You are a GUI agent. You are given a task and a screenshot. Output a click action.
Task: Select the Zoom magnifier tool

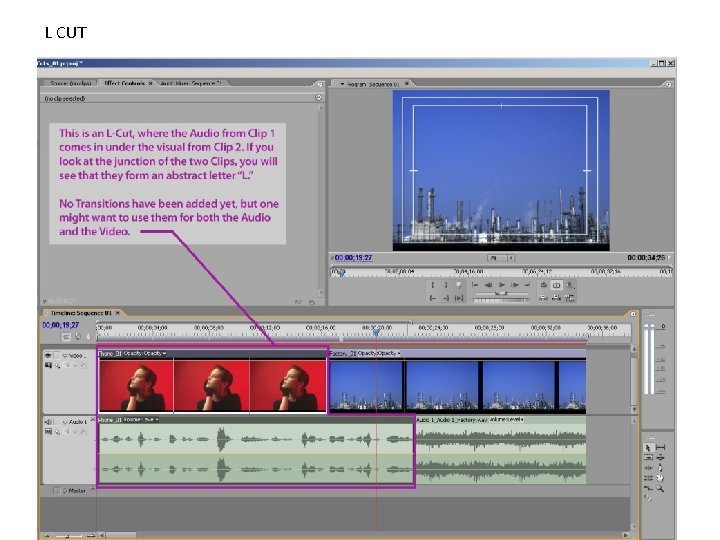660,489
